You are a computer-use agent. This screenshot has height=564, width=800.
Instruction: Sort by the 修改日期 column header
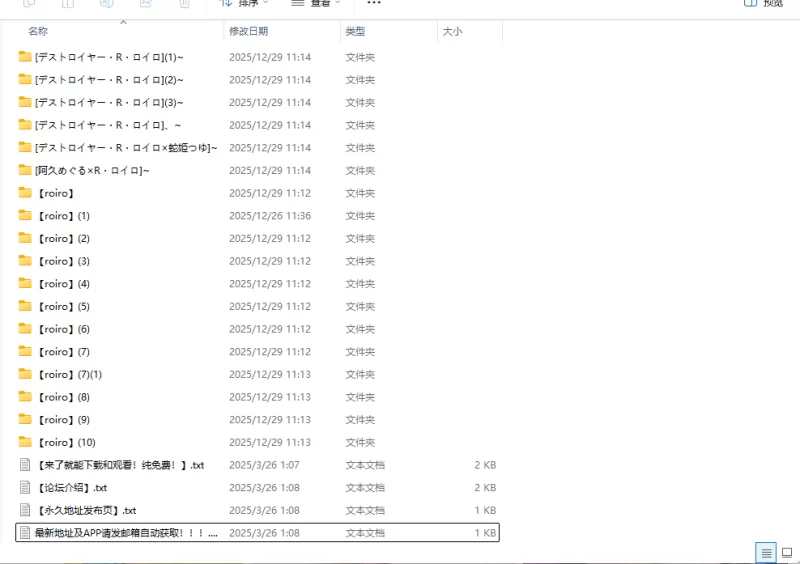248,31
